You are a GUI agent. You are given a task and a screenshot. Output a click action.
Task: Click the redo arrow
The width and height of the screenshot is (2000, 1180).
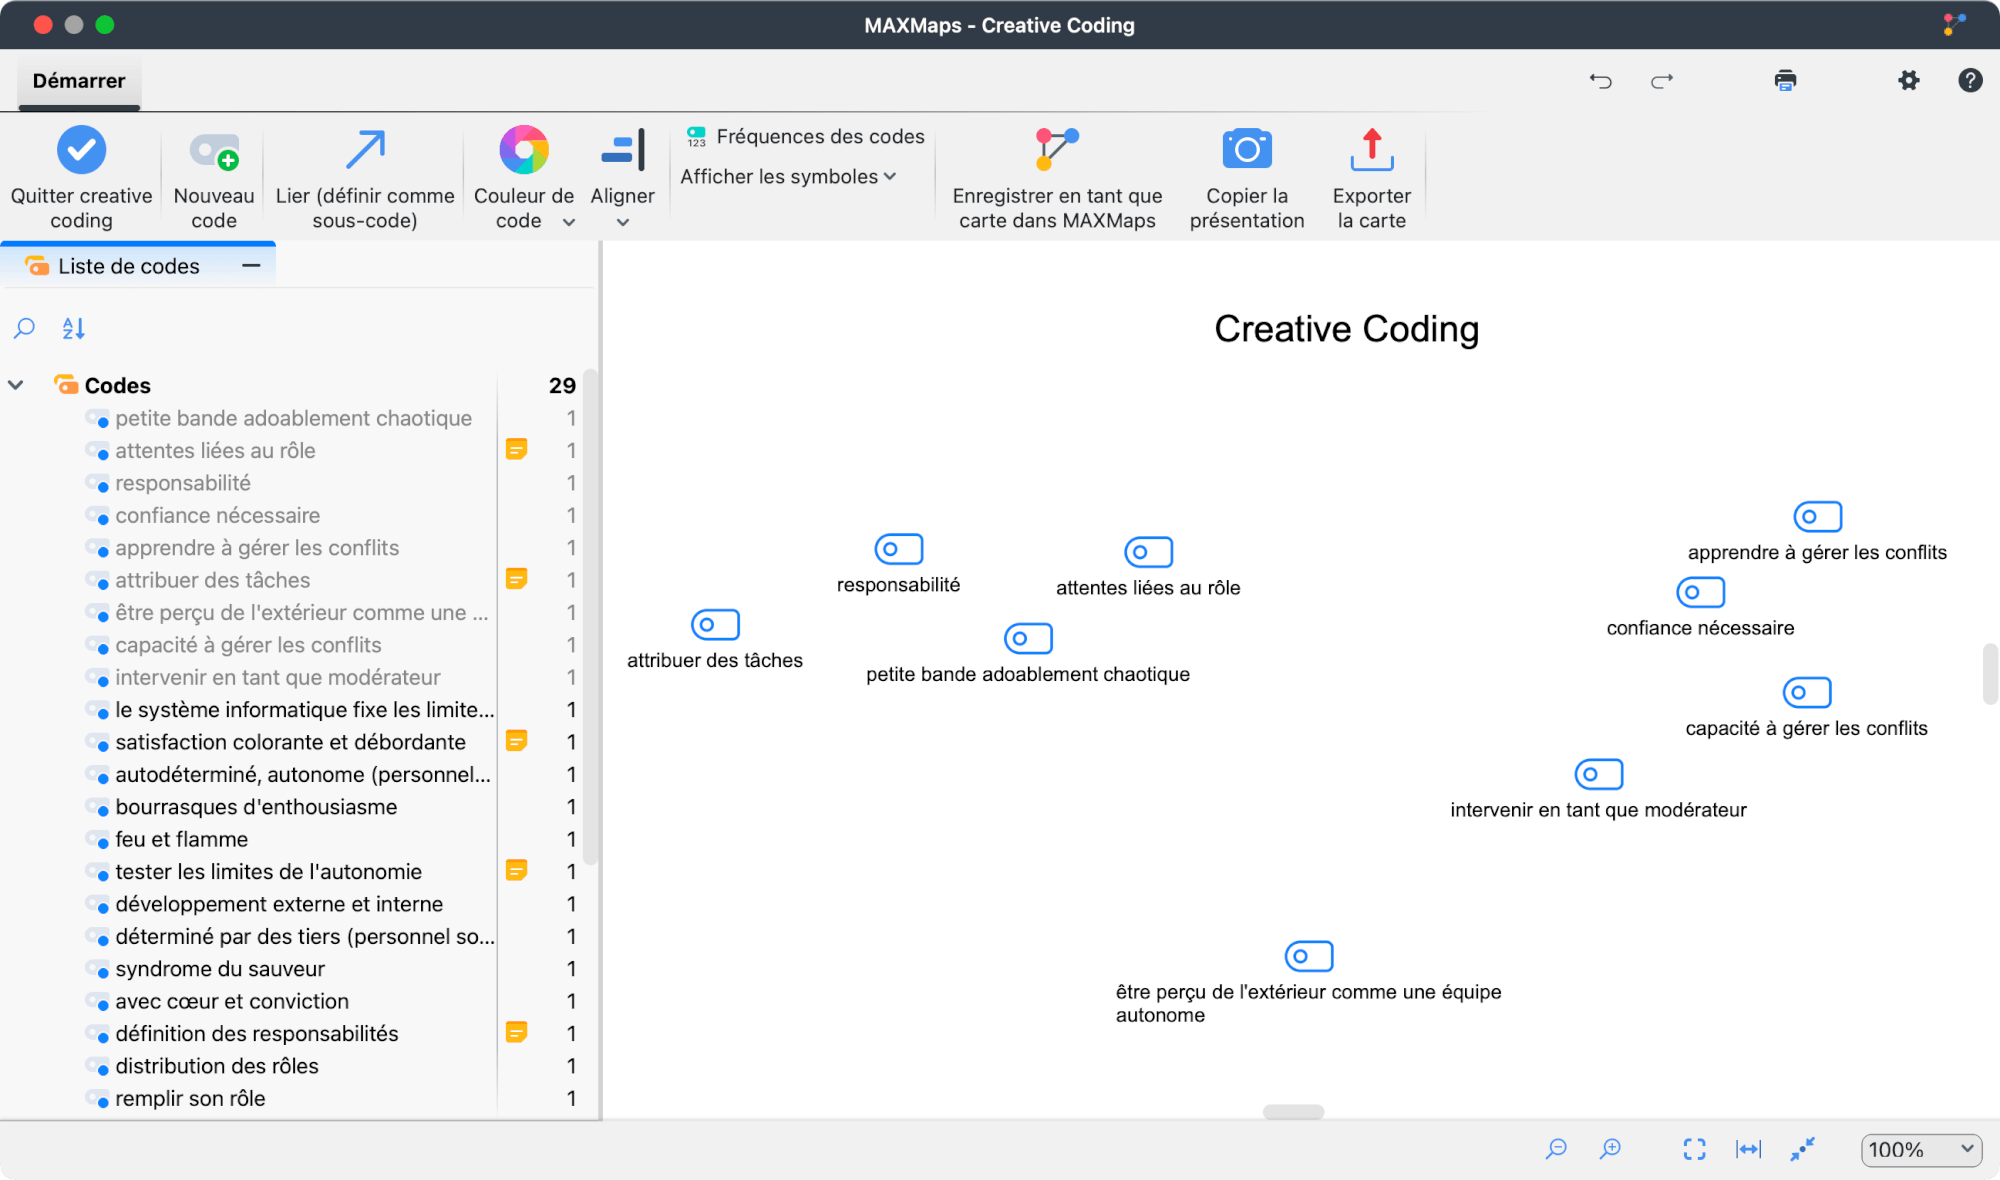[x=1662, y=81]
